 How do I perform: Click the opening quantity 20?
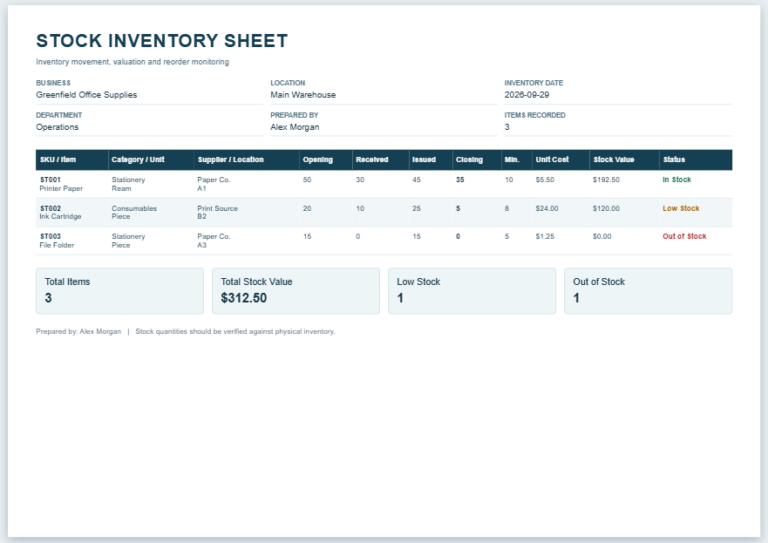pyautogui.click(x=307, y=208)
